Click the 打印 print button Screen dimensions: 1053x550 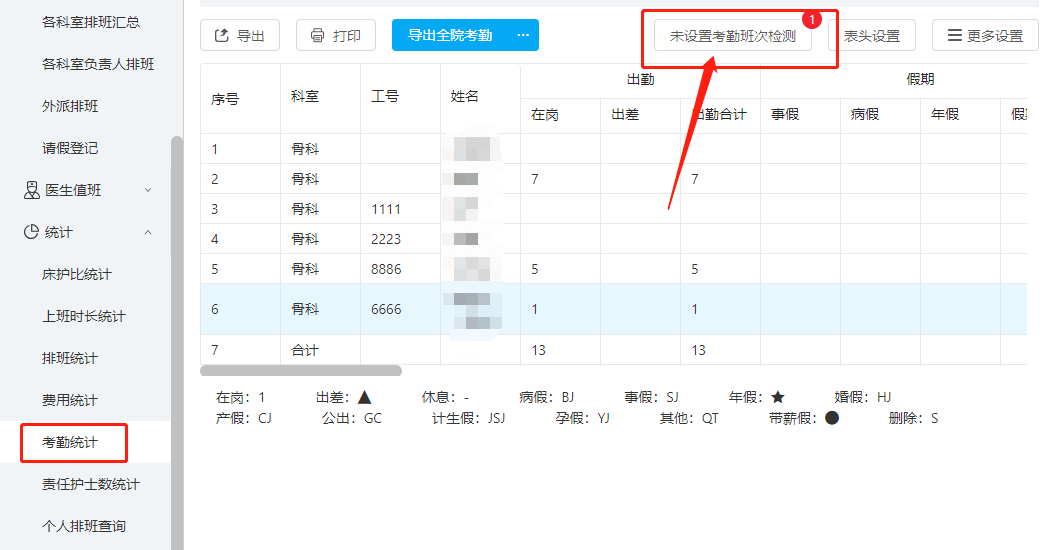(x=336, y=36)
